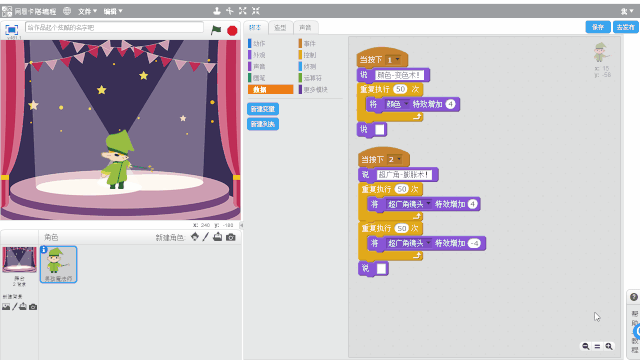Collapse the stage with small arrow
Viewport: 640px width, 360px height.
click(x=241, y=225)
